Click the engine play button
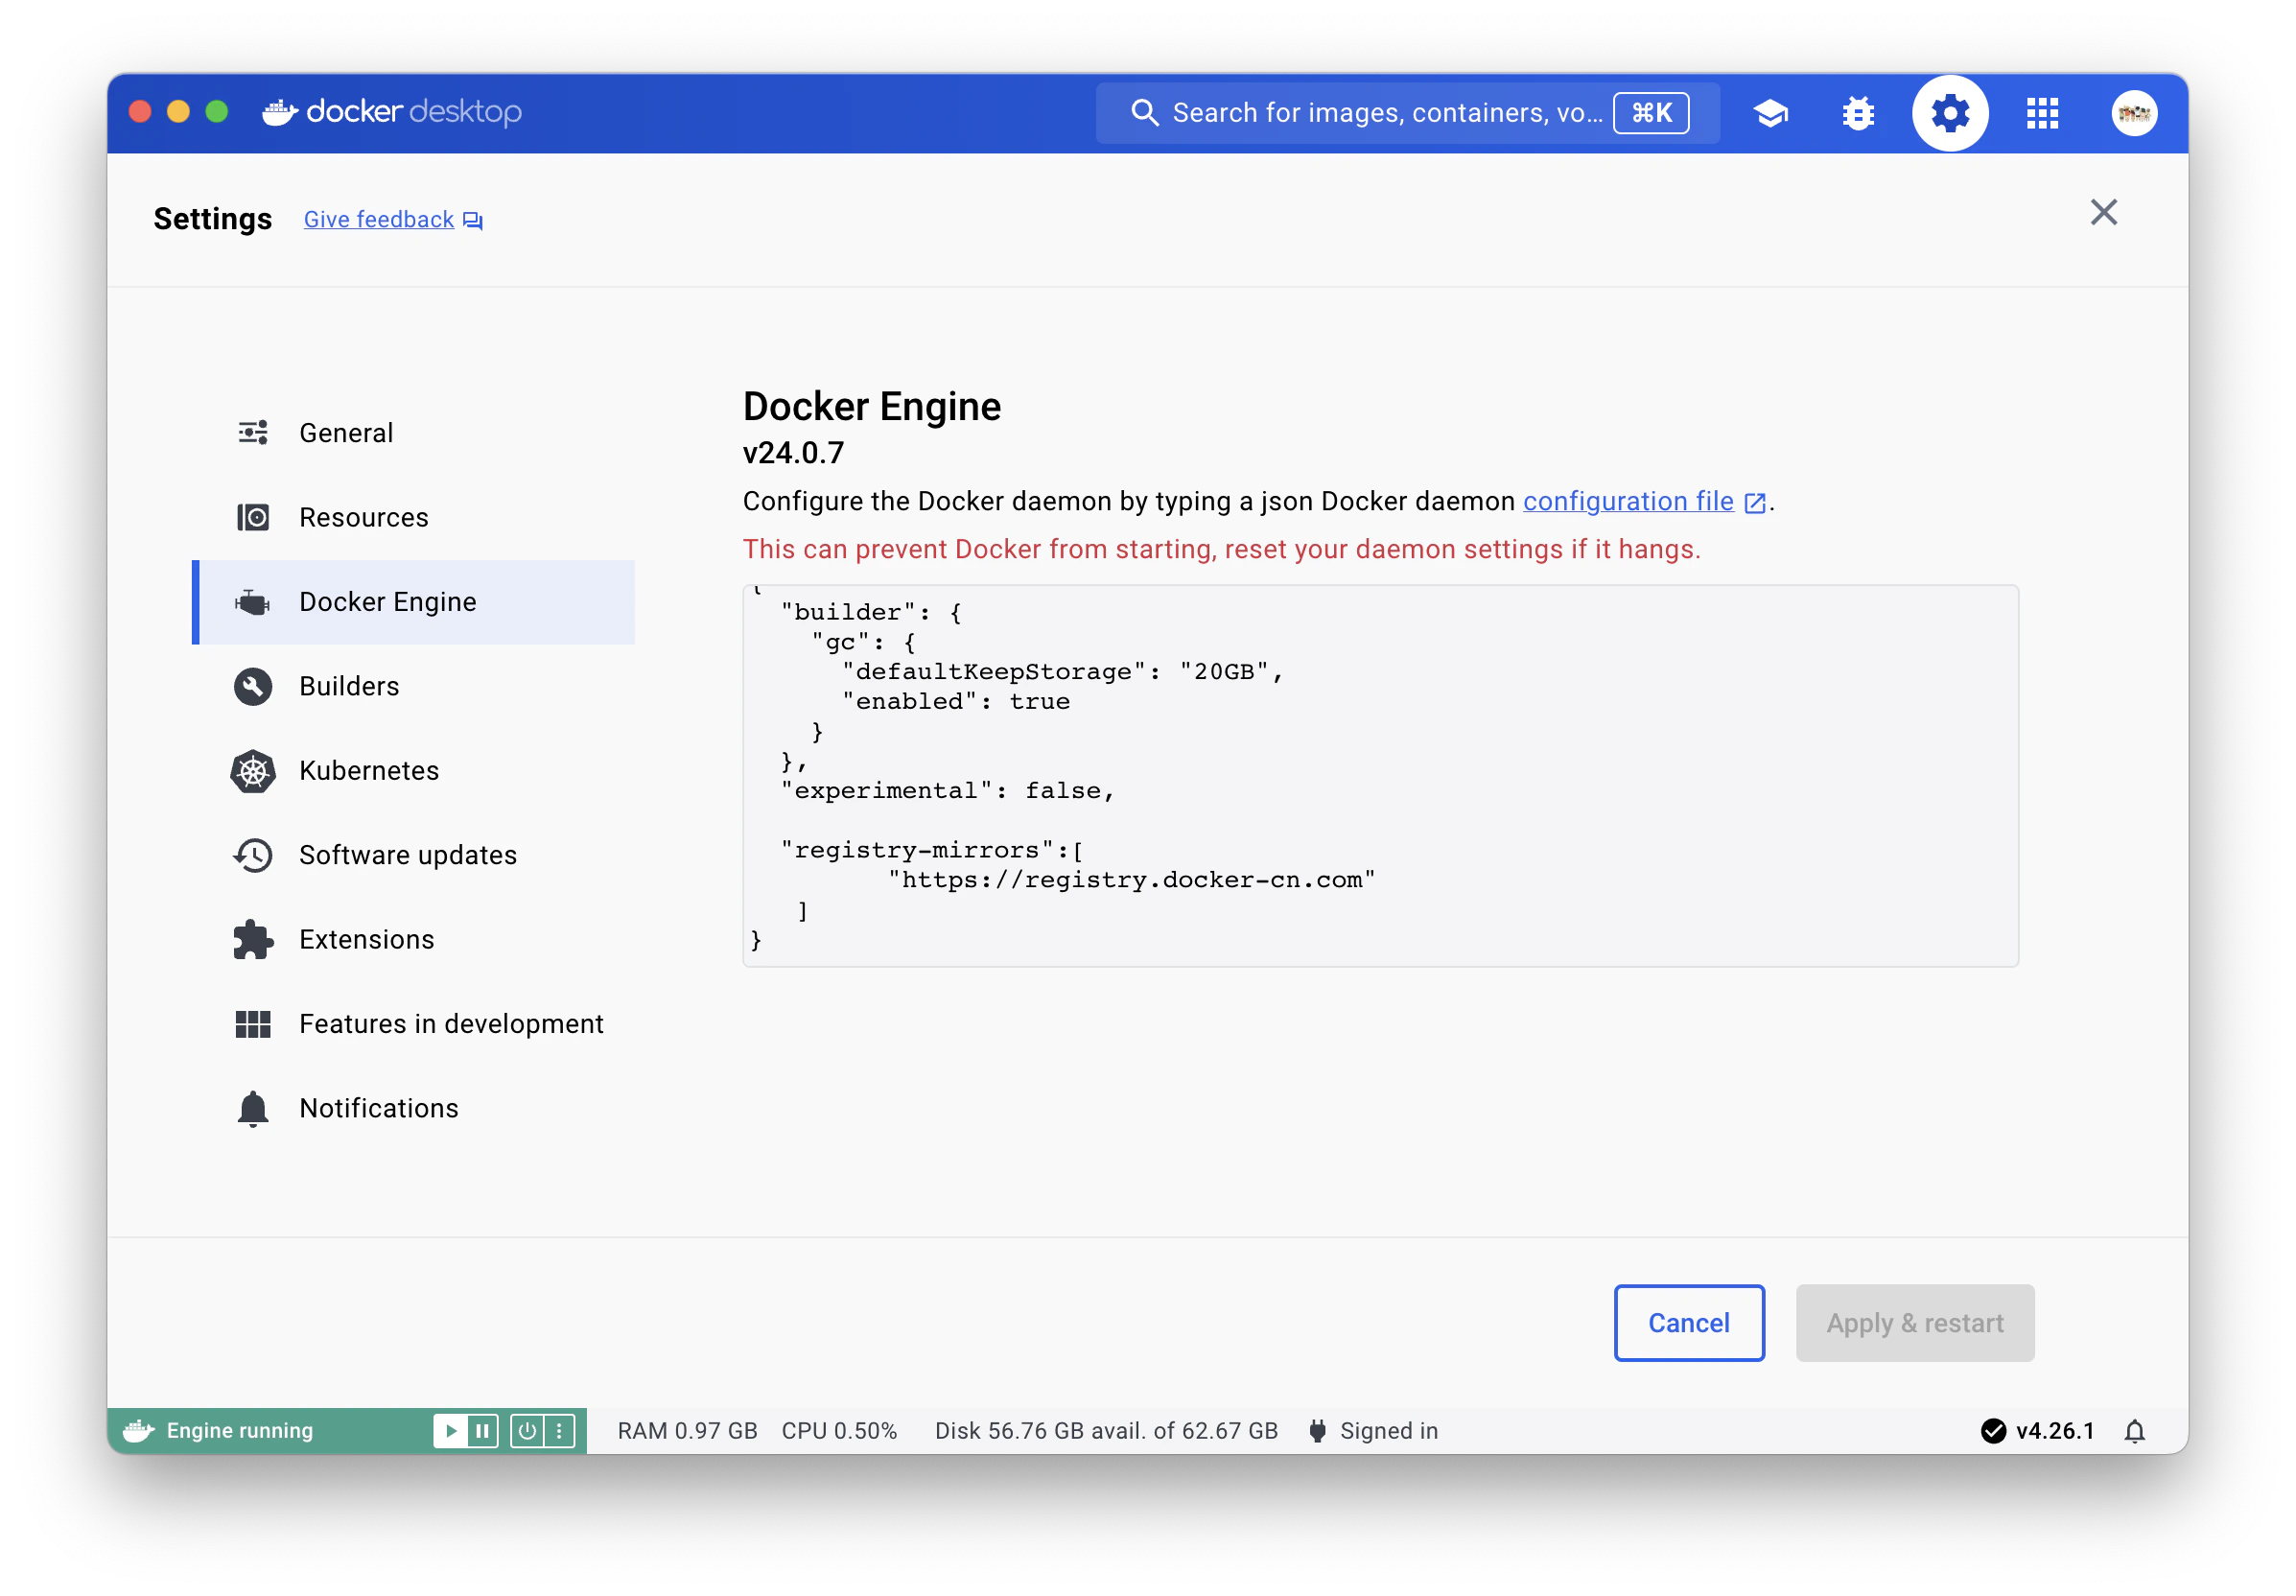Screen dimensions: 2296x1596 click(450, 1431)
